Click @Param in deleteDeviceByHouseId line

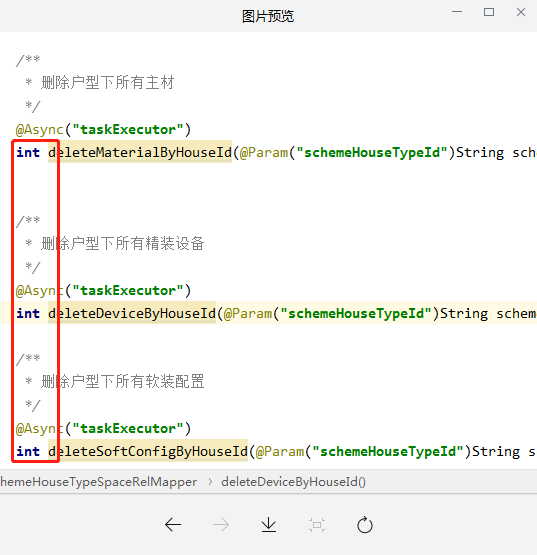[248, 313]
